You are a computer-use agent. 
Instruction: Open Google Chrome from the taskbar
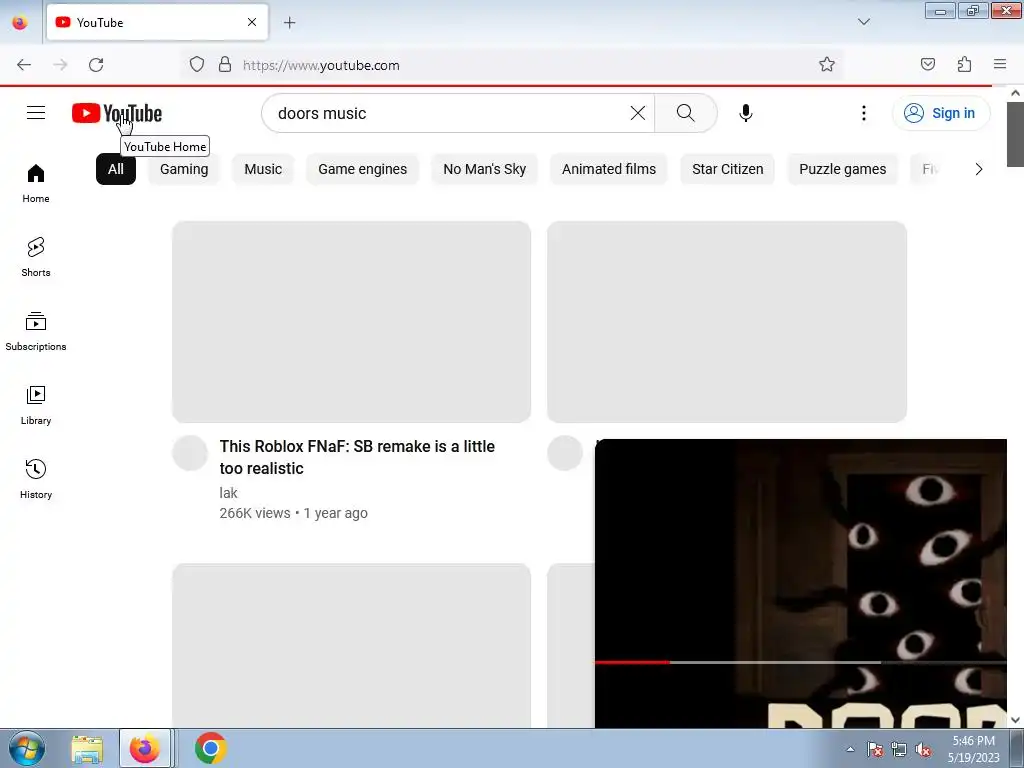(x=210, y=748)
